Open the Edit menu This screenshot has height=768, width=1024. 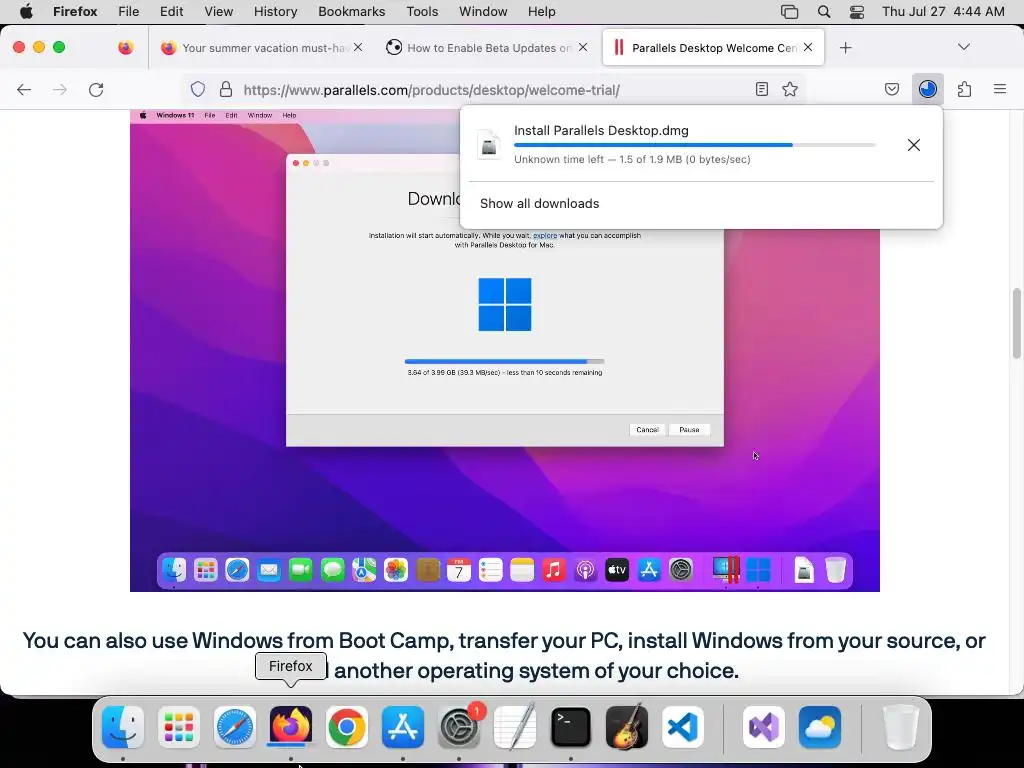(171, 12)
